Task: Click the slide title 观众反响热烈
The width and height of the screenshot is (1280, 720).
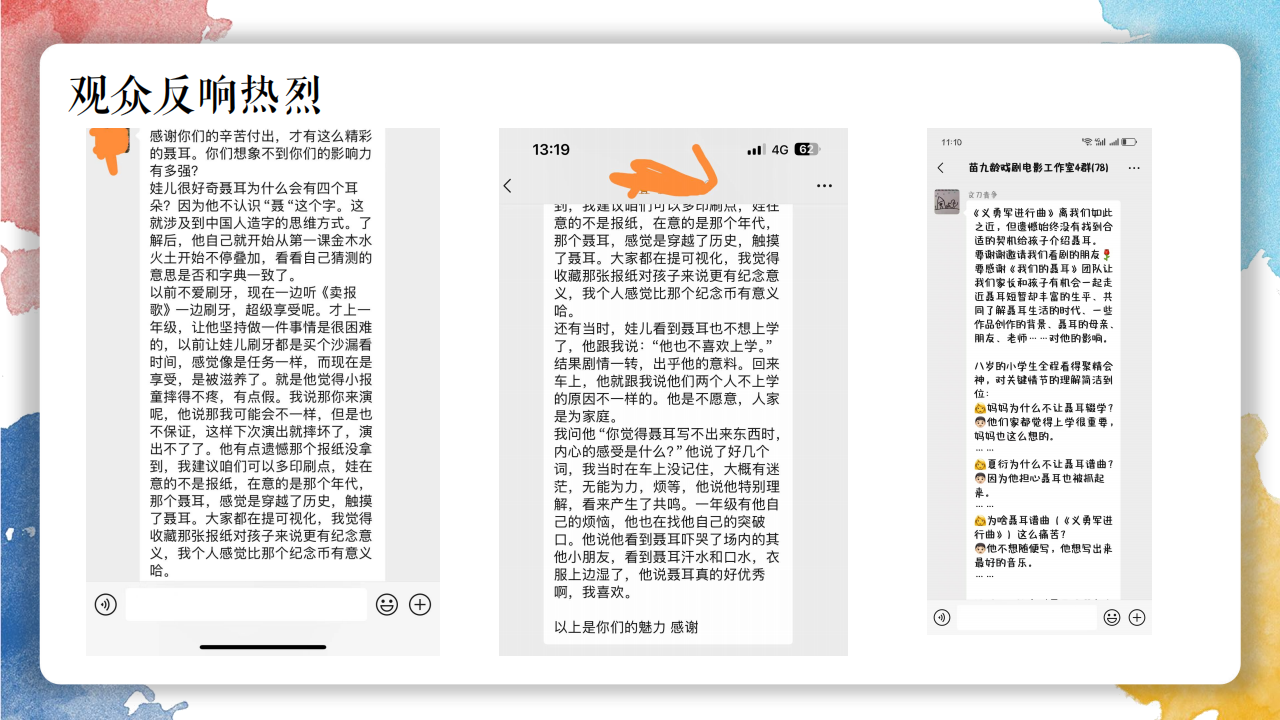Action: pyautogui.click(x=195, y=95)
